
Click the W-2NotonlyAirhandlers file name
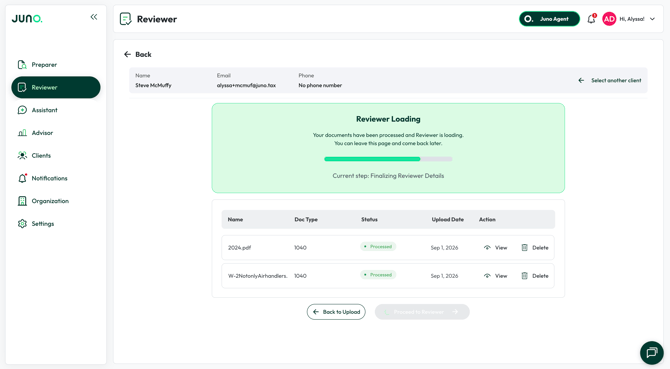258,276
